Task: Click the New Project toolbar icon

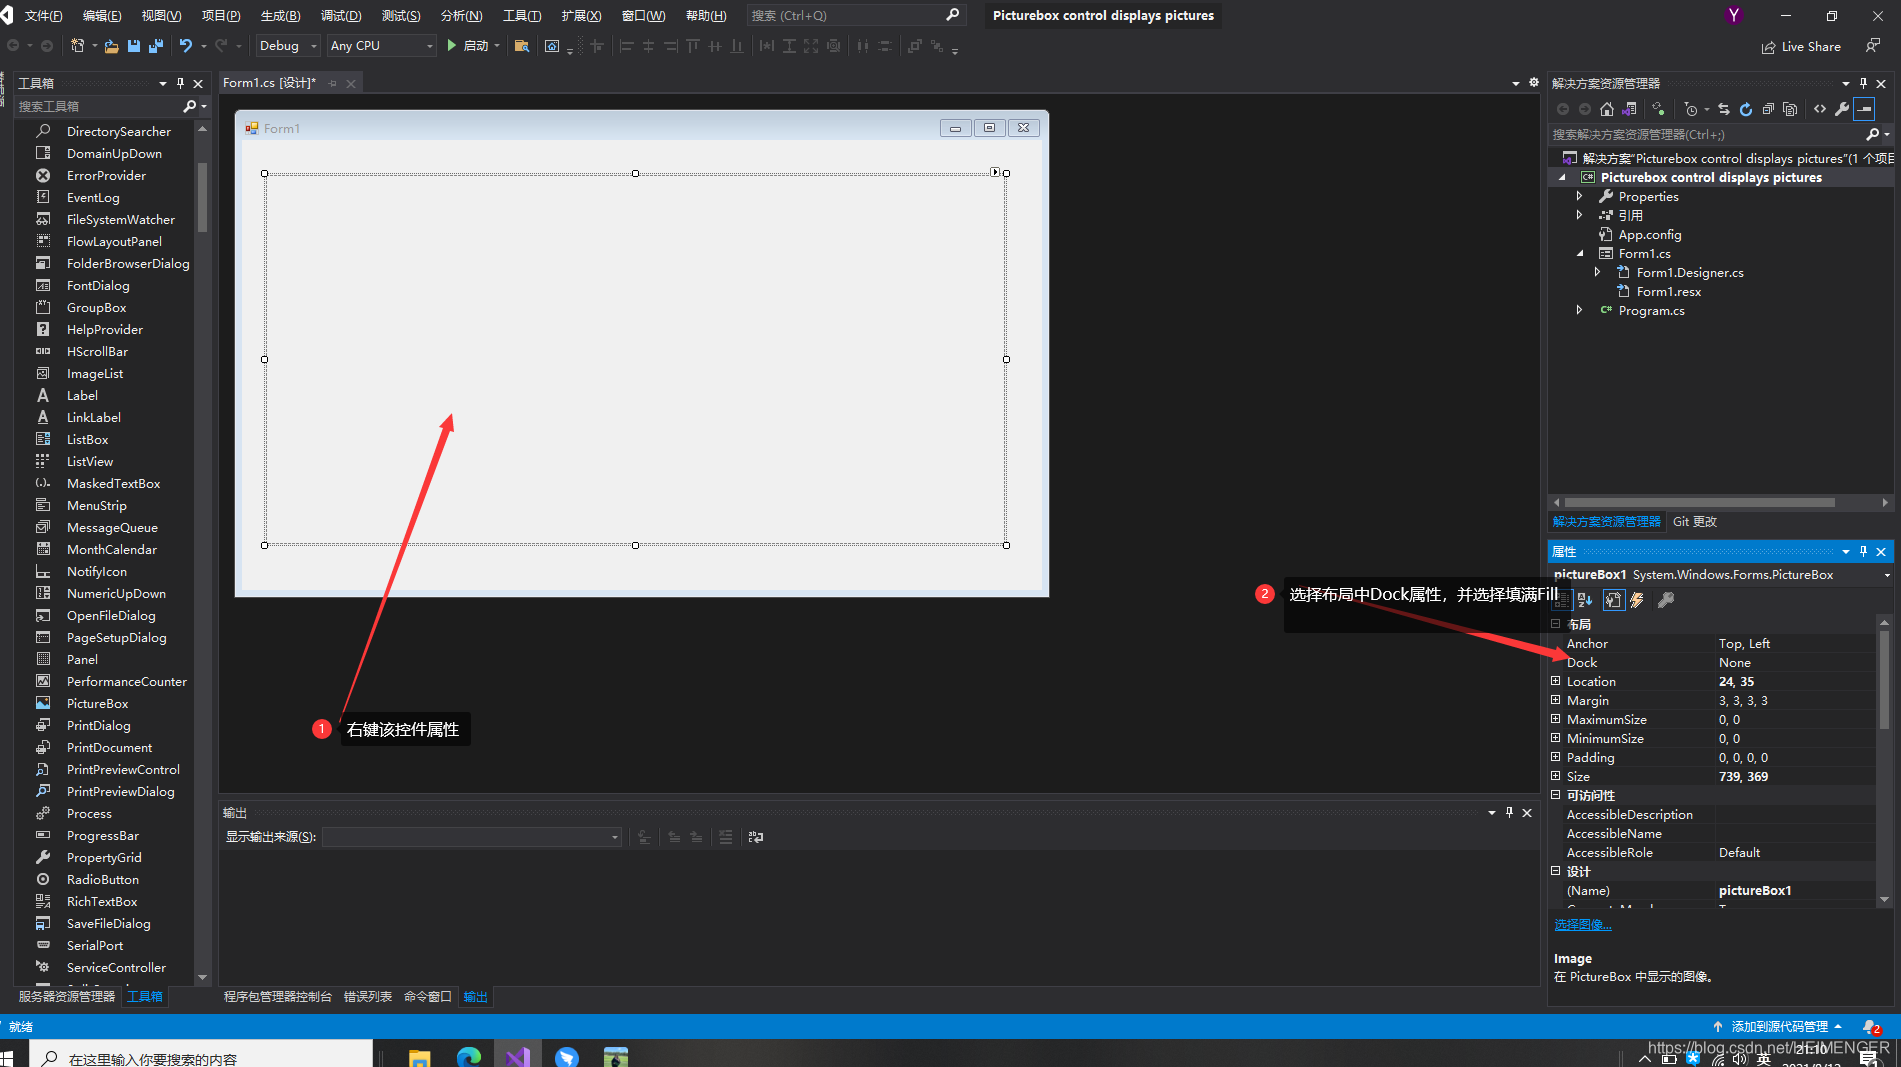Action: point(78,46)
